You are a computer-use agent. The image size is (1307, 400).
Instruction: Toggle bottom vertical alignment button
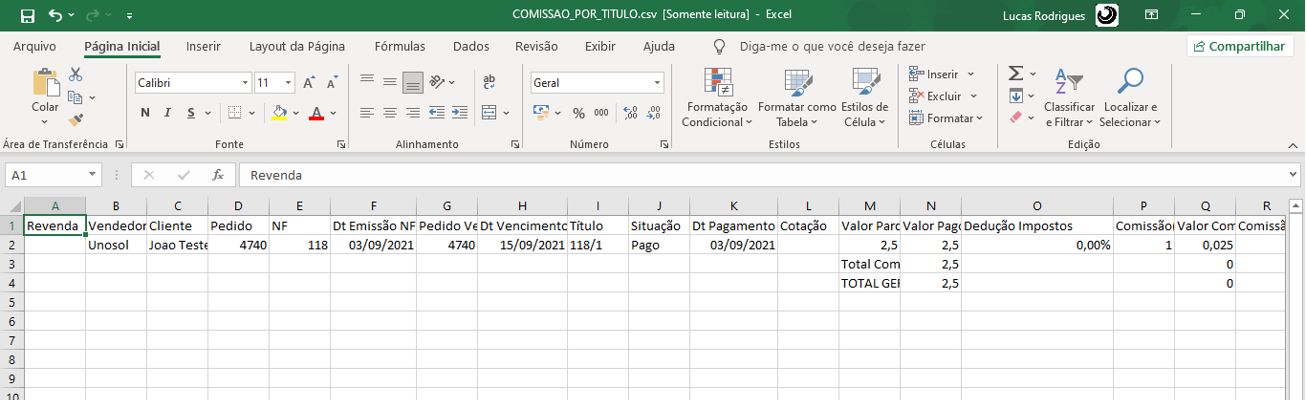pyautogui.click(x=411, y=82)
